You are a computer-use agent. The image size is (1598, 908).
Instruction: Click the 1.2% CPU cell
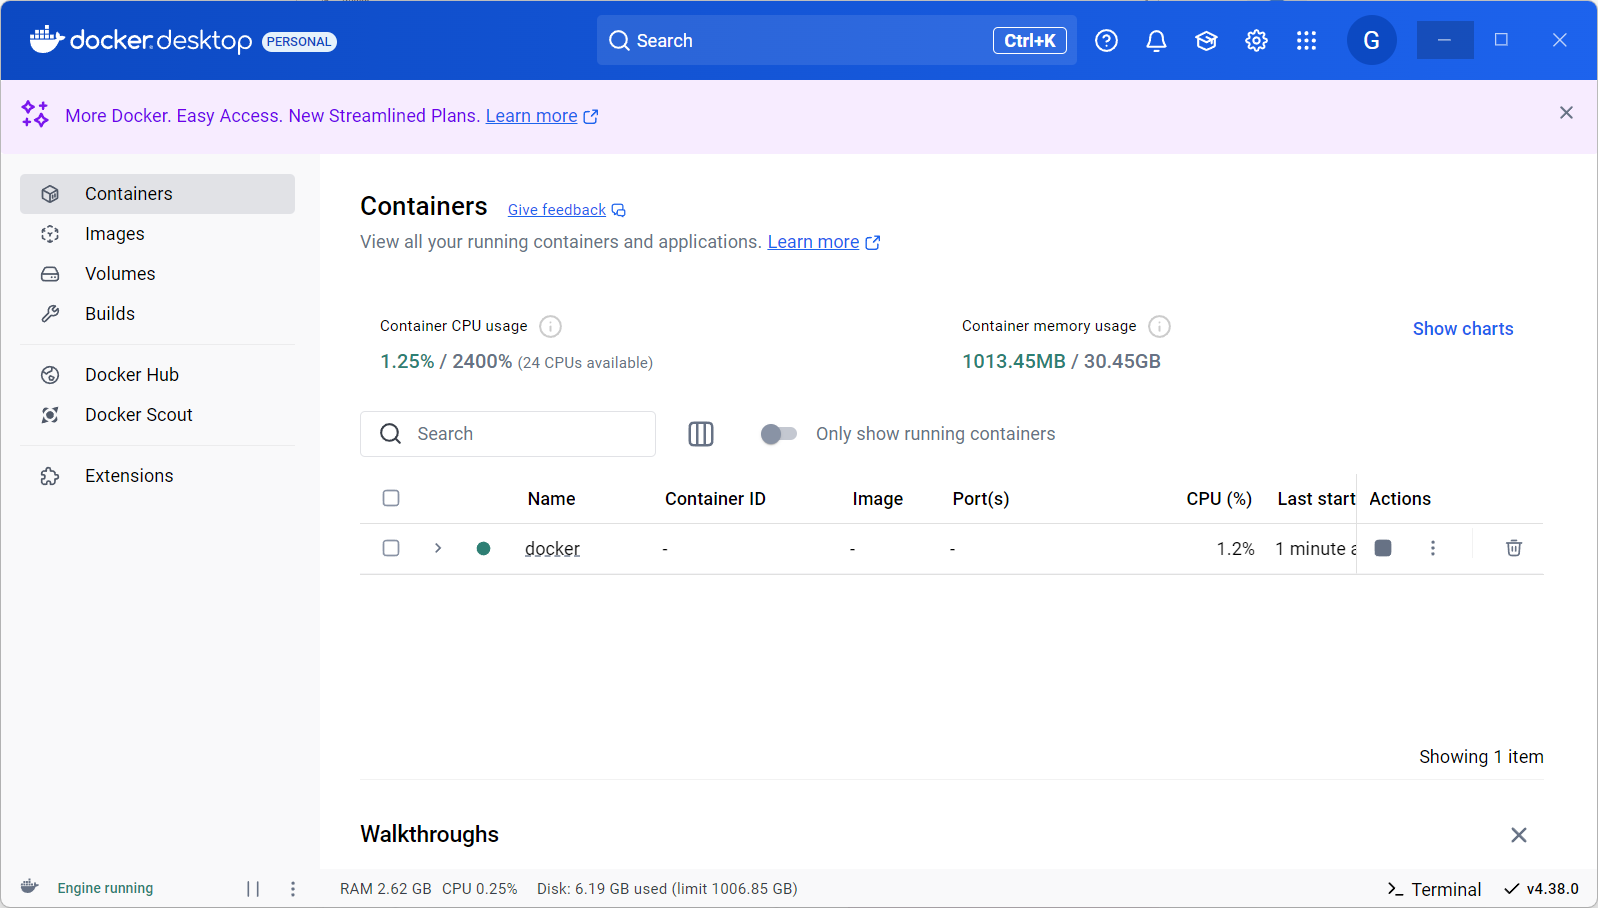[1235, 549]
